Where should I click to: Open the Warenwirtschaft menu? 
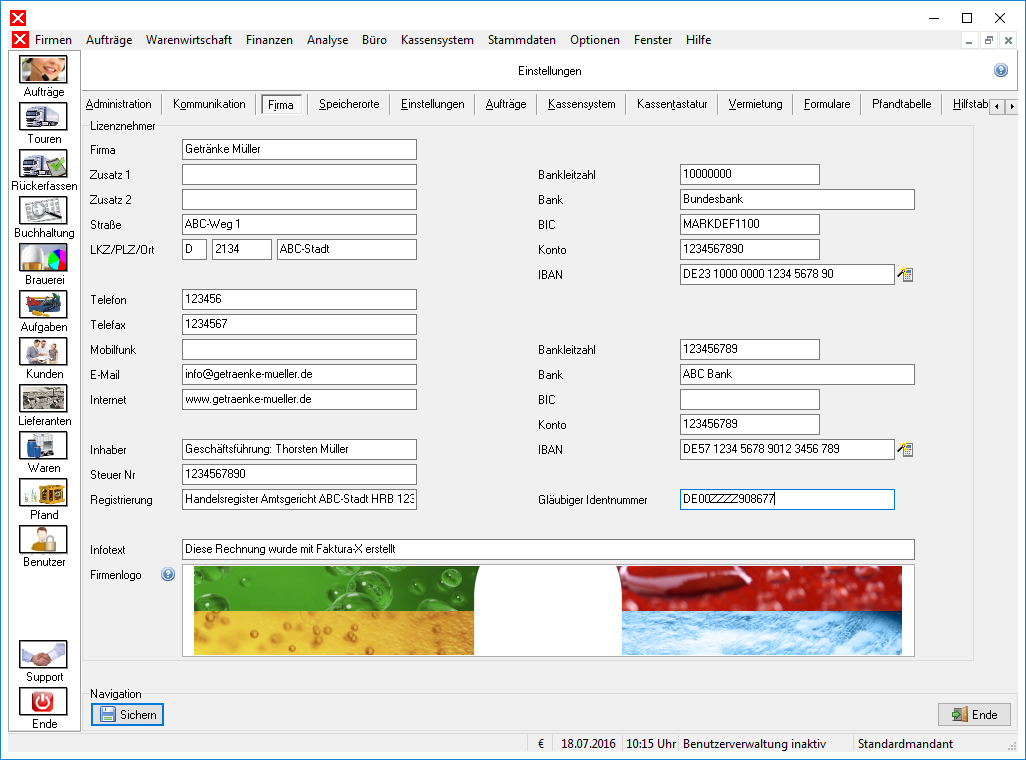(x=189, y=40)
